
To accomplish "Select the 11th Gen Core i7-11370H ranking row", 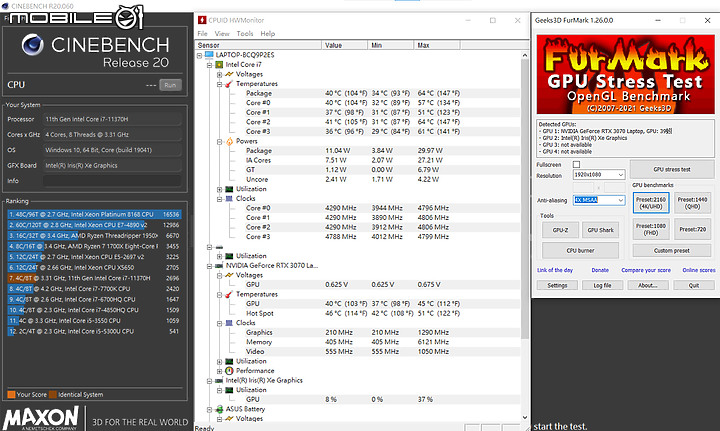I will pos(94,278).
